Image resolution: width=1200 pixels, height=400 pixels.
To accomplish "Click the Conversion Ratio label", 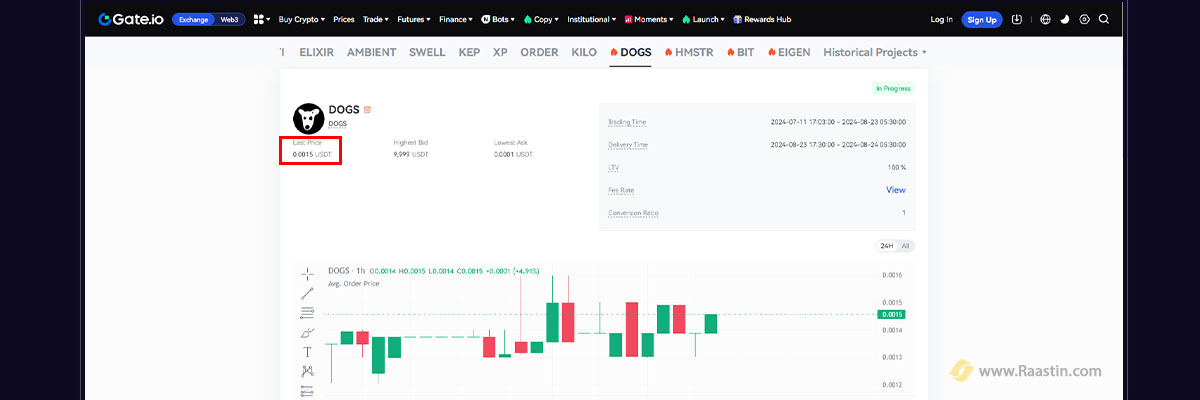I will click(x=633, y=213).
